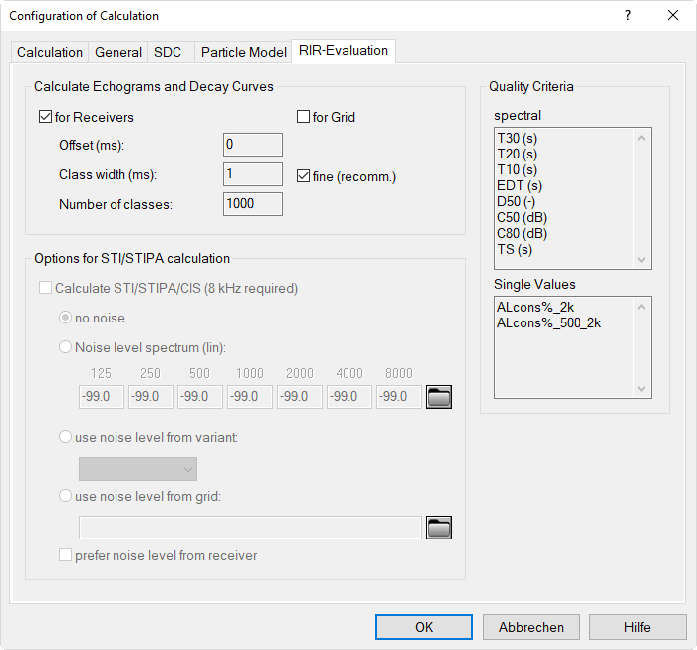Click the 250 Hz noise level field

pyautogui.click(x=151, y=397)
